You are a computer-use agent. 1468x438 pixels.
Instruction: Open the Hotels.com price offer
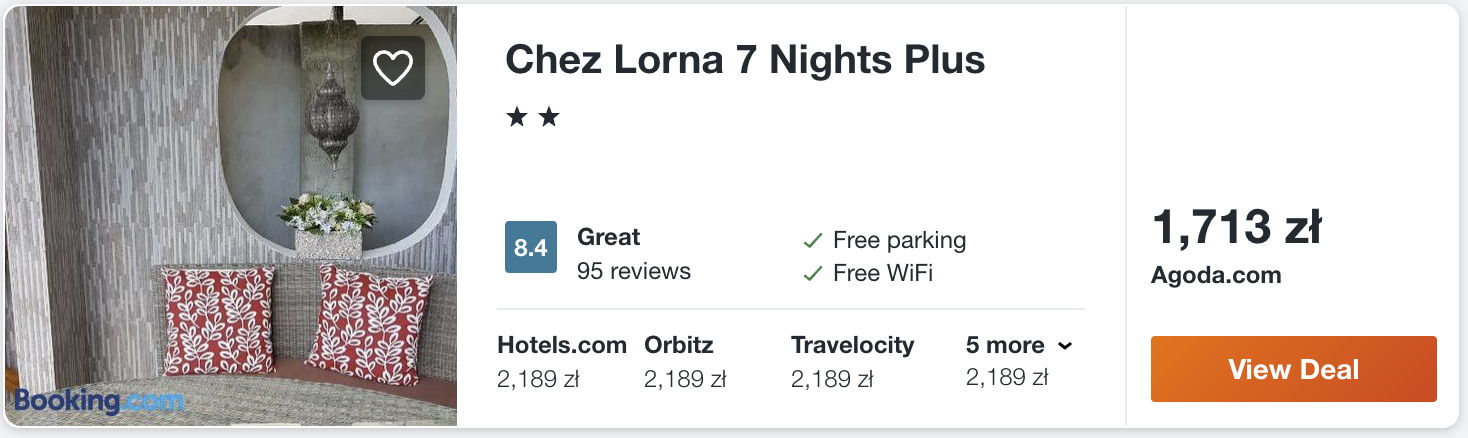(561, 361)
